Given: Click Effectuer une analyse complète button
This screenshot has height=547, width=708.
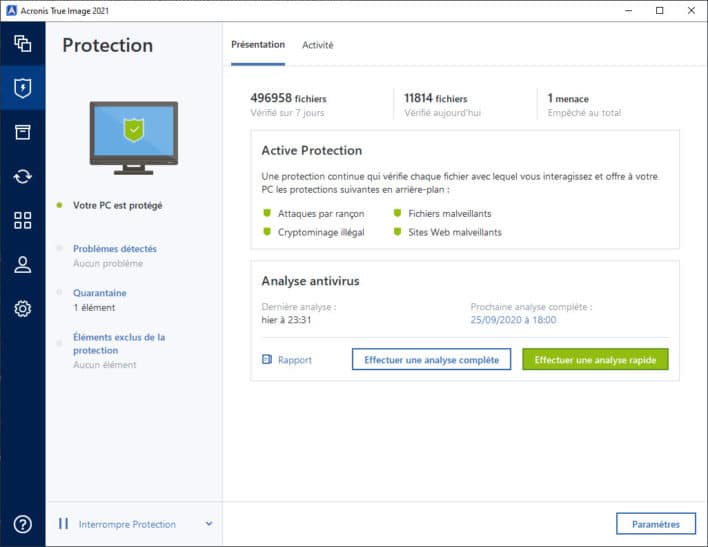Looking at the screenshot, I should coord(431,360).
